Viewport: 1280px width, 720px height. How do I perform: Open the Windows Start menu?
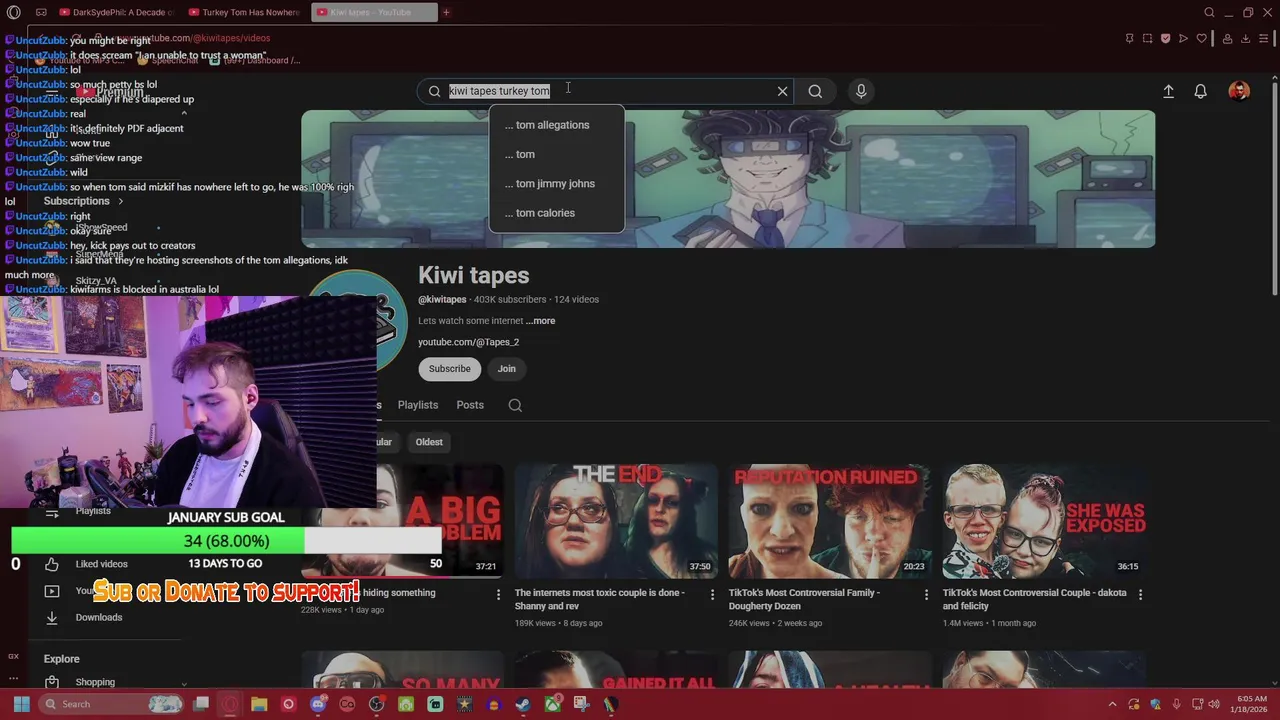point(21,704)
